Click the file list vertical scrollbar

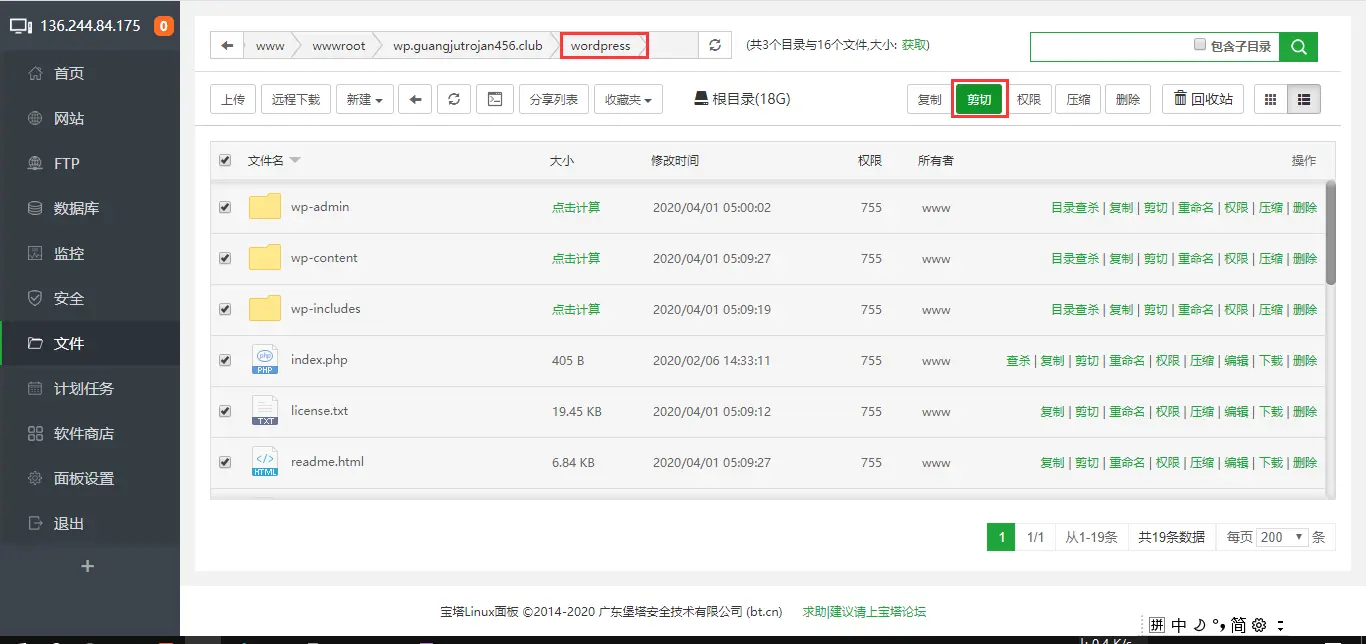coord(1330,232)
